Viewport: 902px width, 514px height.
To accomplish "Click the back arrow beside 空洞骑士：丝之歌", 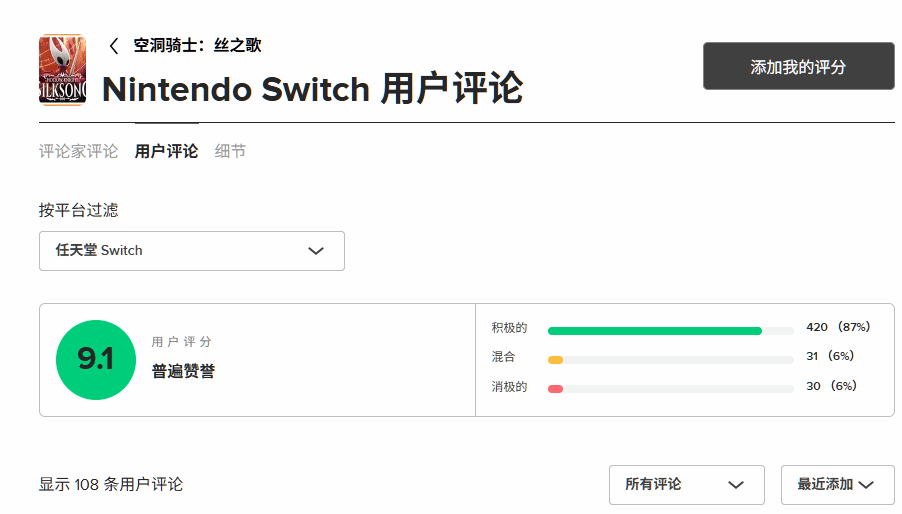I will coord(114,46).
